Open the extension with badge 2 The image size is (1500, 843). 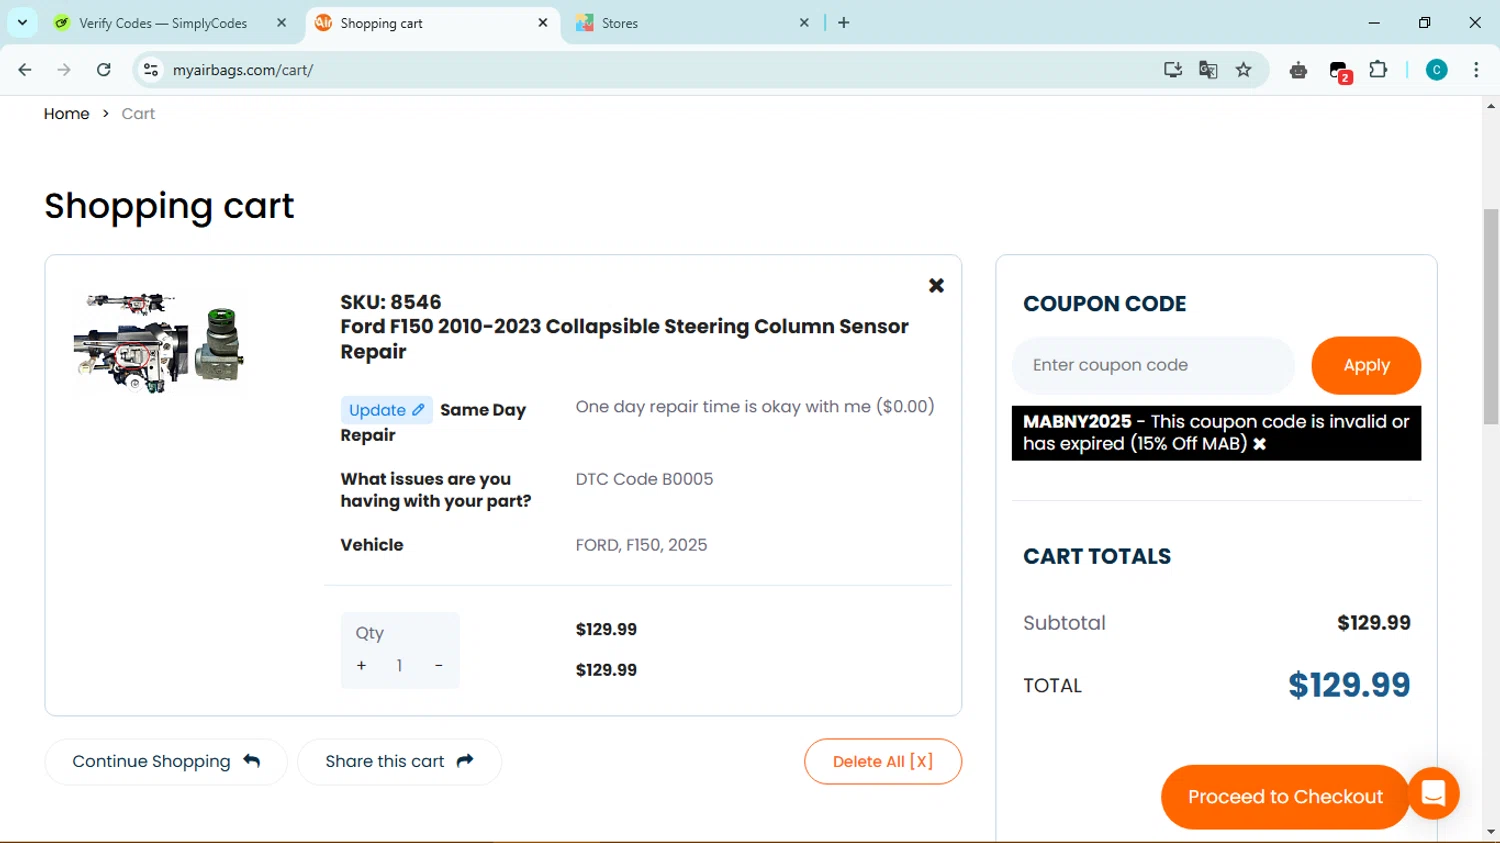[1340, 71]
